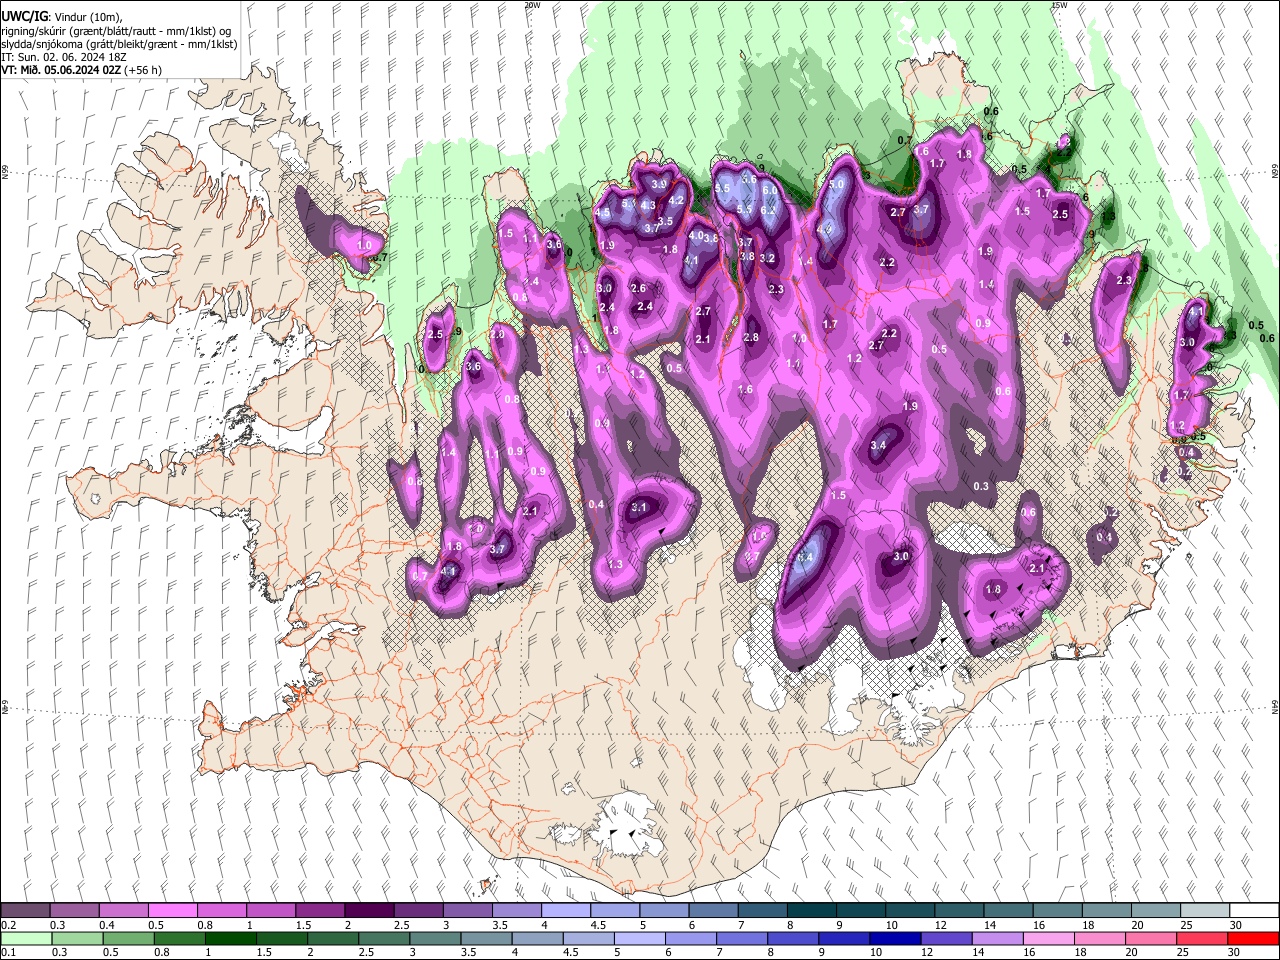This screenshot has height=960, width=1280.
Task: Pick the darkest purple swatch between 2 and 2.5
Action: [369, 911]
